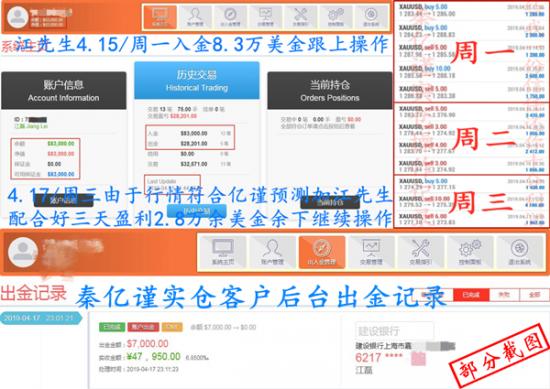Open 交易管理 chart icon in lower bar
The image size is (550, 389).
[371, 252]
